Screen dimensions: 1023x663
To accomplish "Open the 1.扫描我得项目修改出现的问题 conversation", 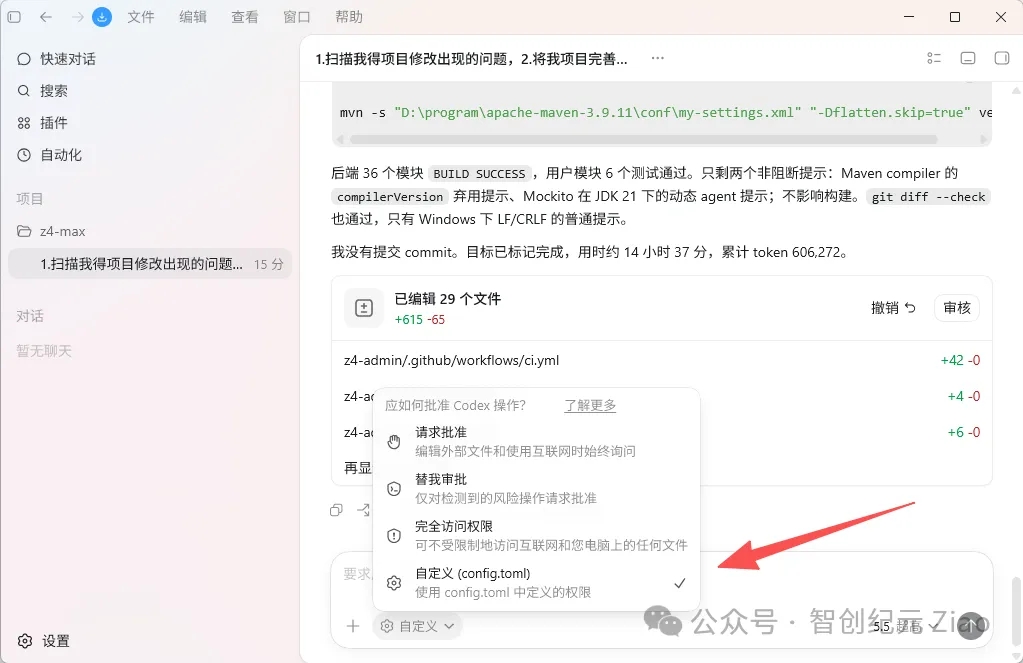I will (150, 264).
